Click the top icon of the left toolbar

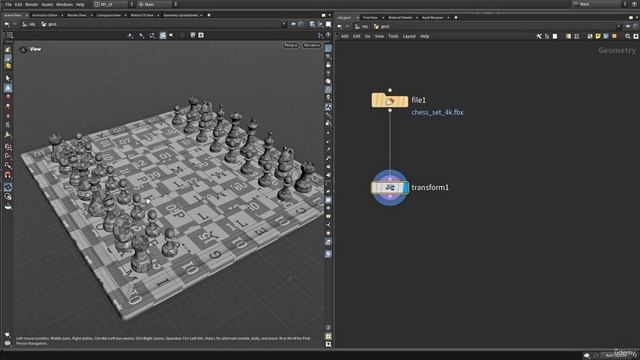point(8,50)
